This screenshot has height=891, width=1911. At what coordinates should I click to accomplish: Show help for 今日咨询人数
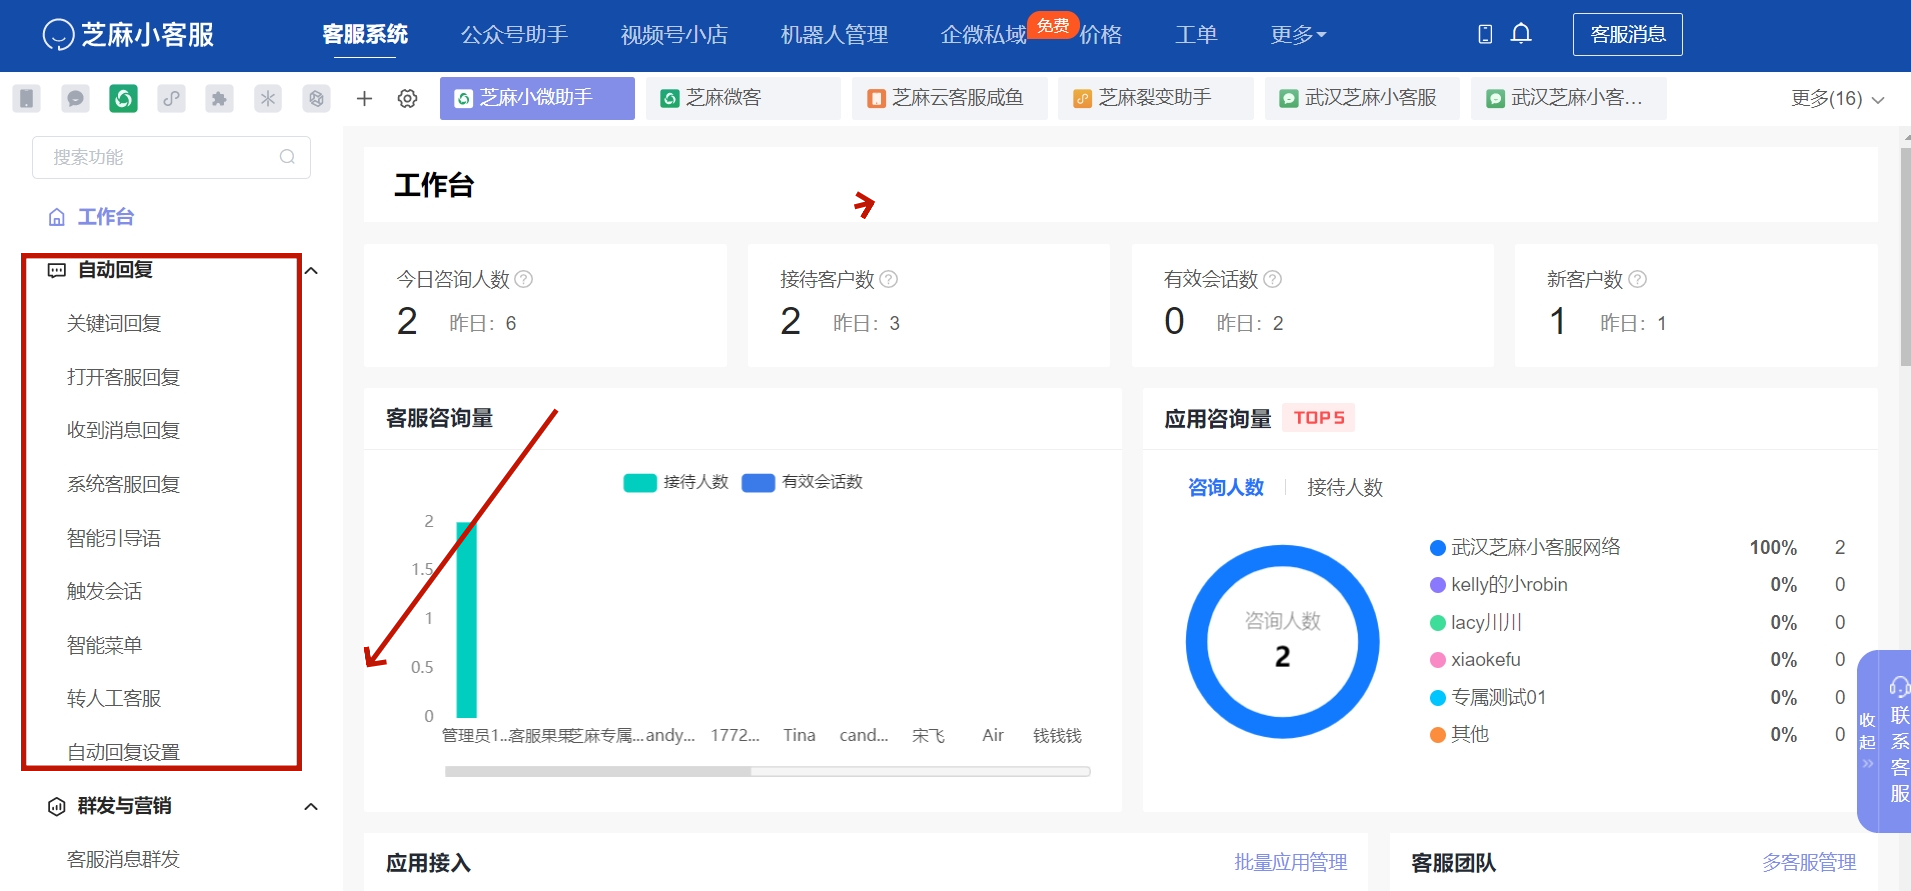coord(523,279)
